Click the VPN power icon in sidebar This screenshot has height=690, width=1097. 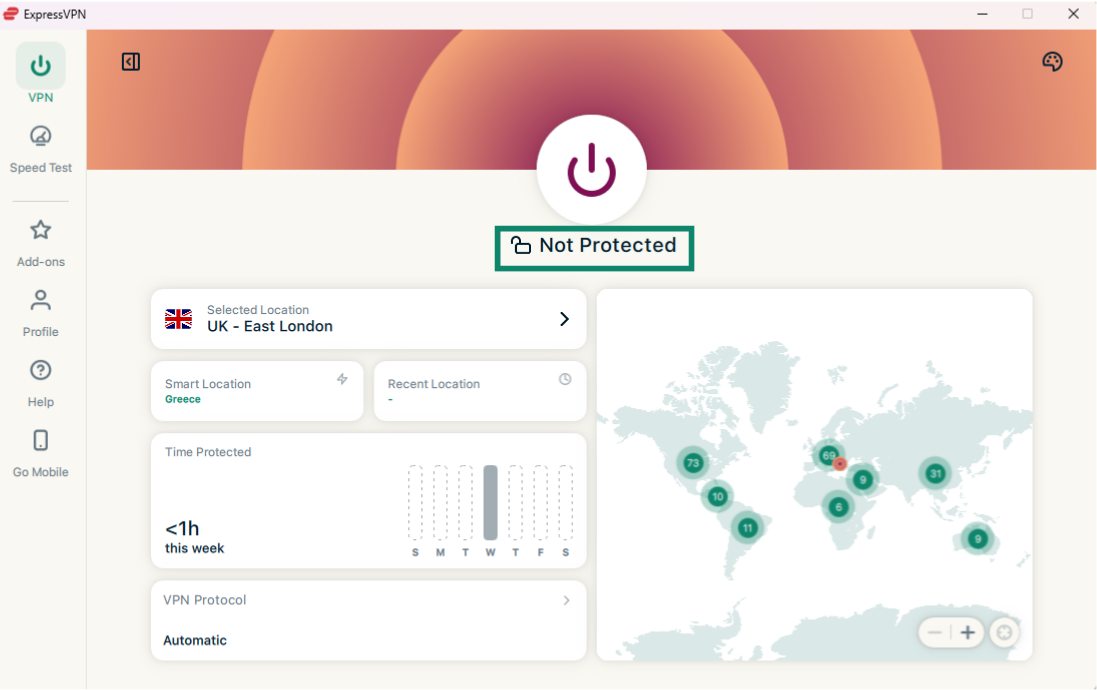tap(41, 67)
